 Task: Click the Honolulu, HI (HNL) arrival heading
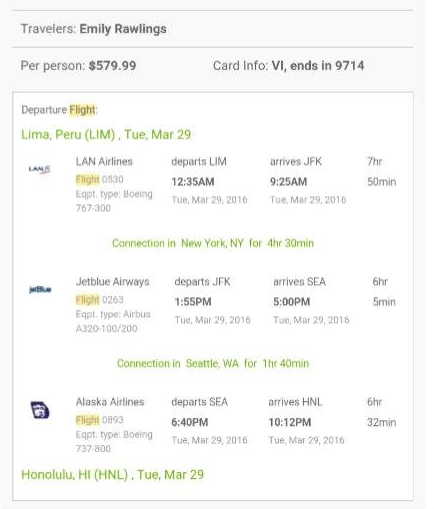112,475
